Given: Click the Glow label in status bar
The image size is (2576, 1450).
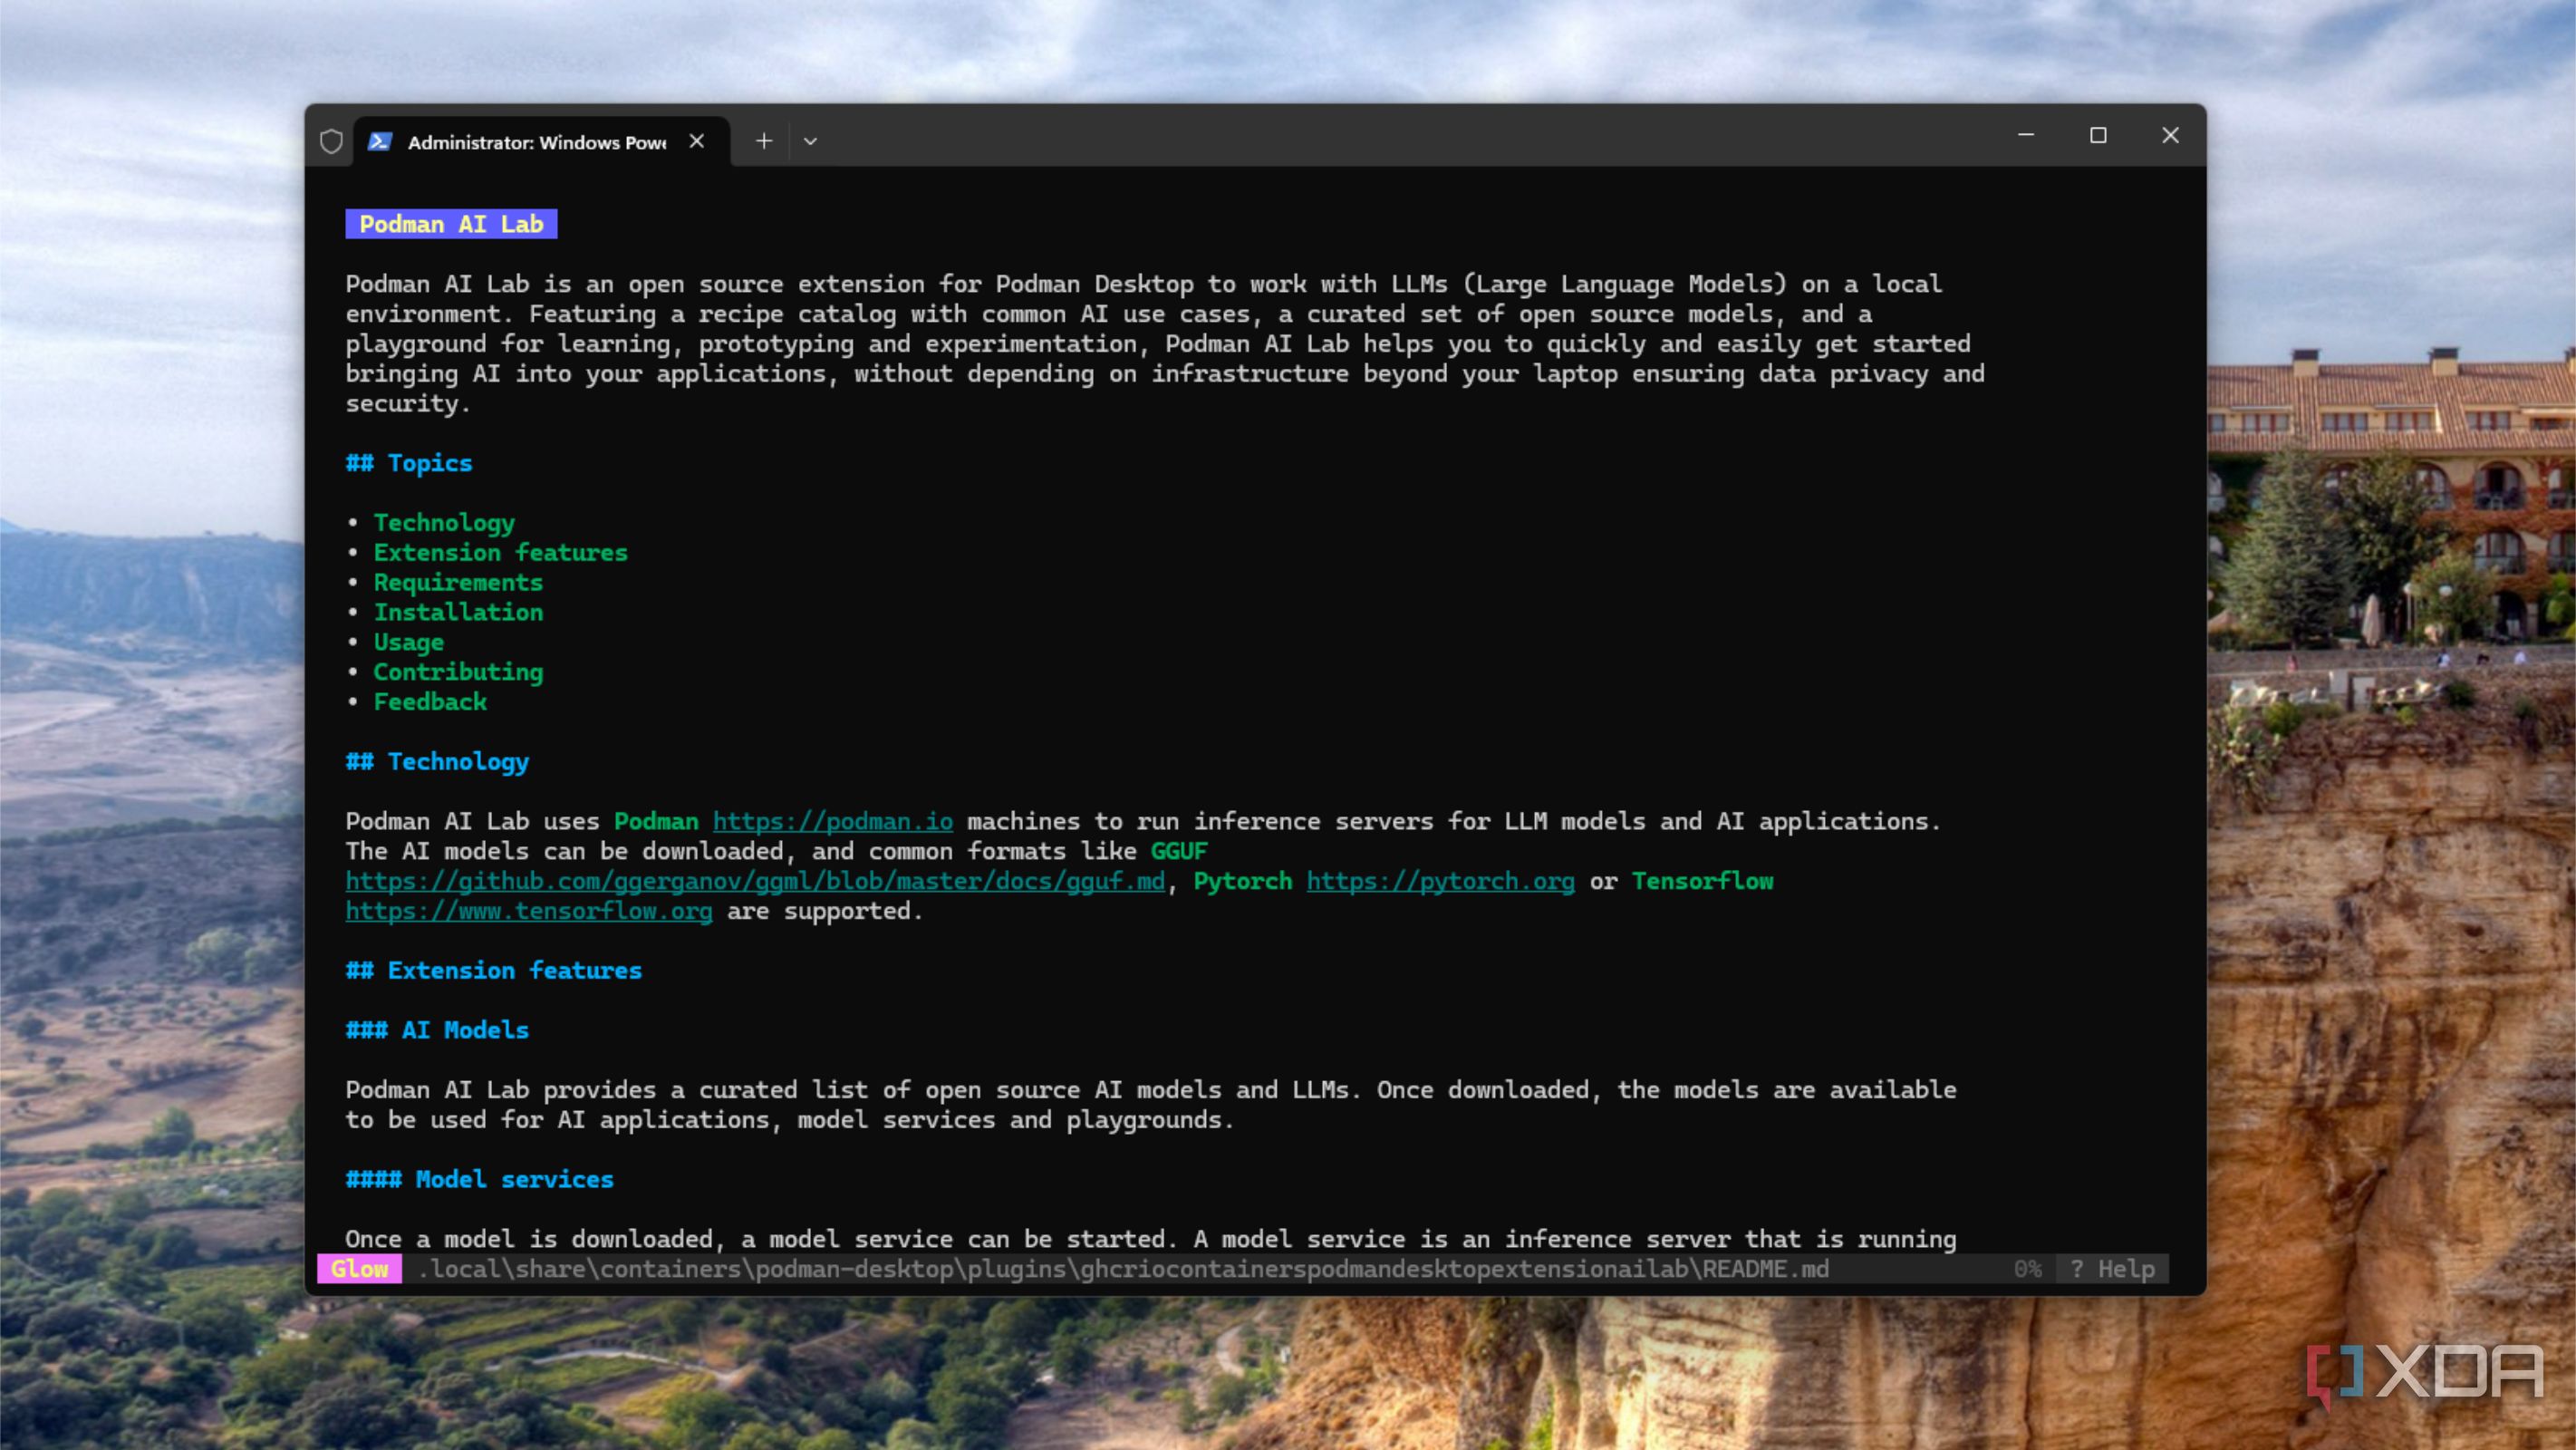Looking at the screenshot, I should tap(360, 1269).
